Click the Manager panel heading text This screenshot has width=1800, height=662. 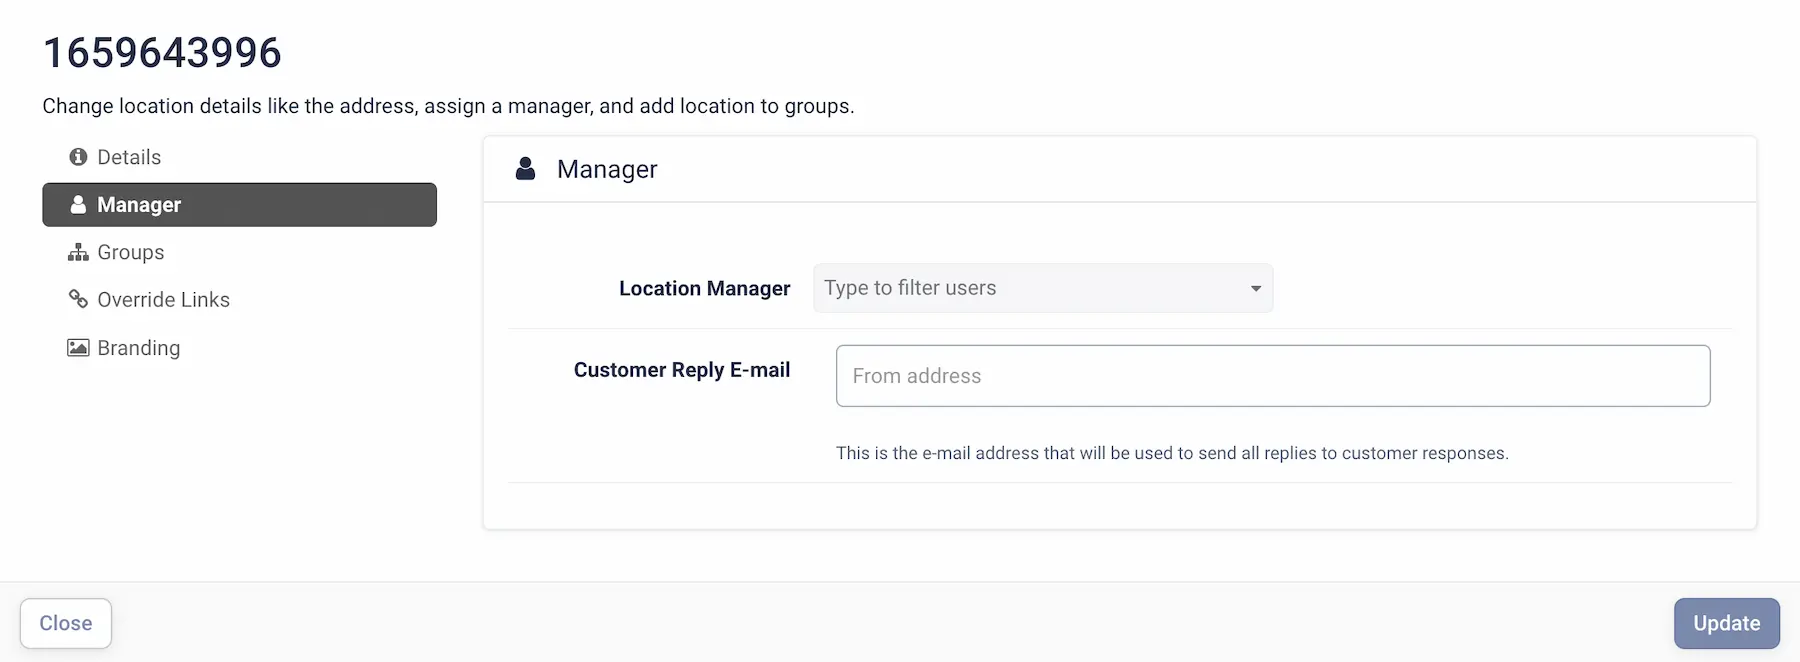click(607, 169)
